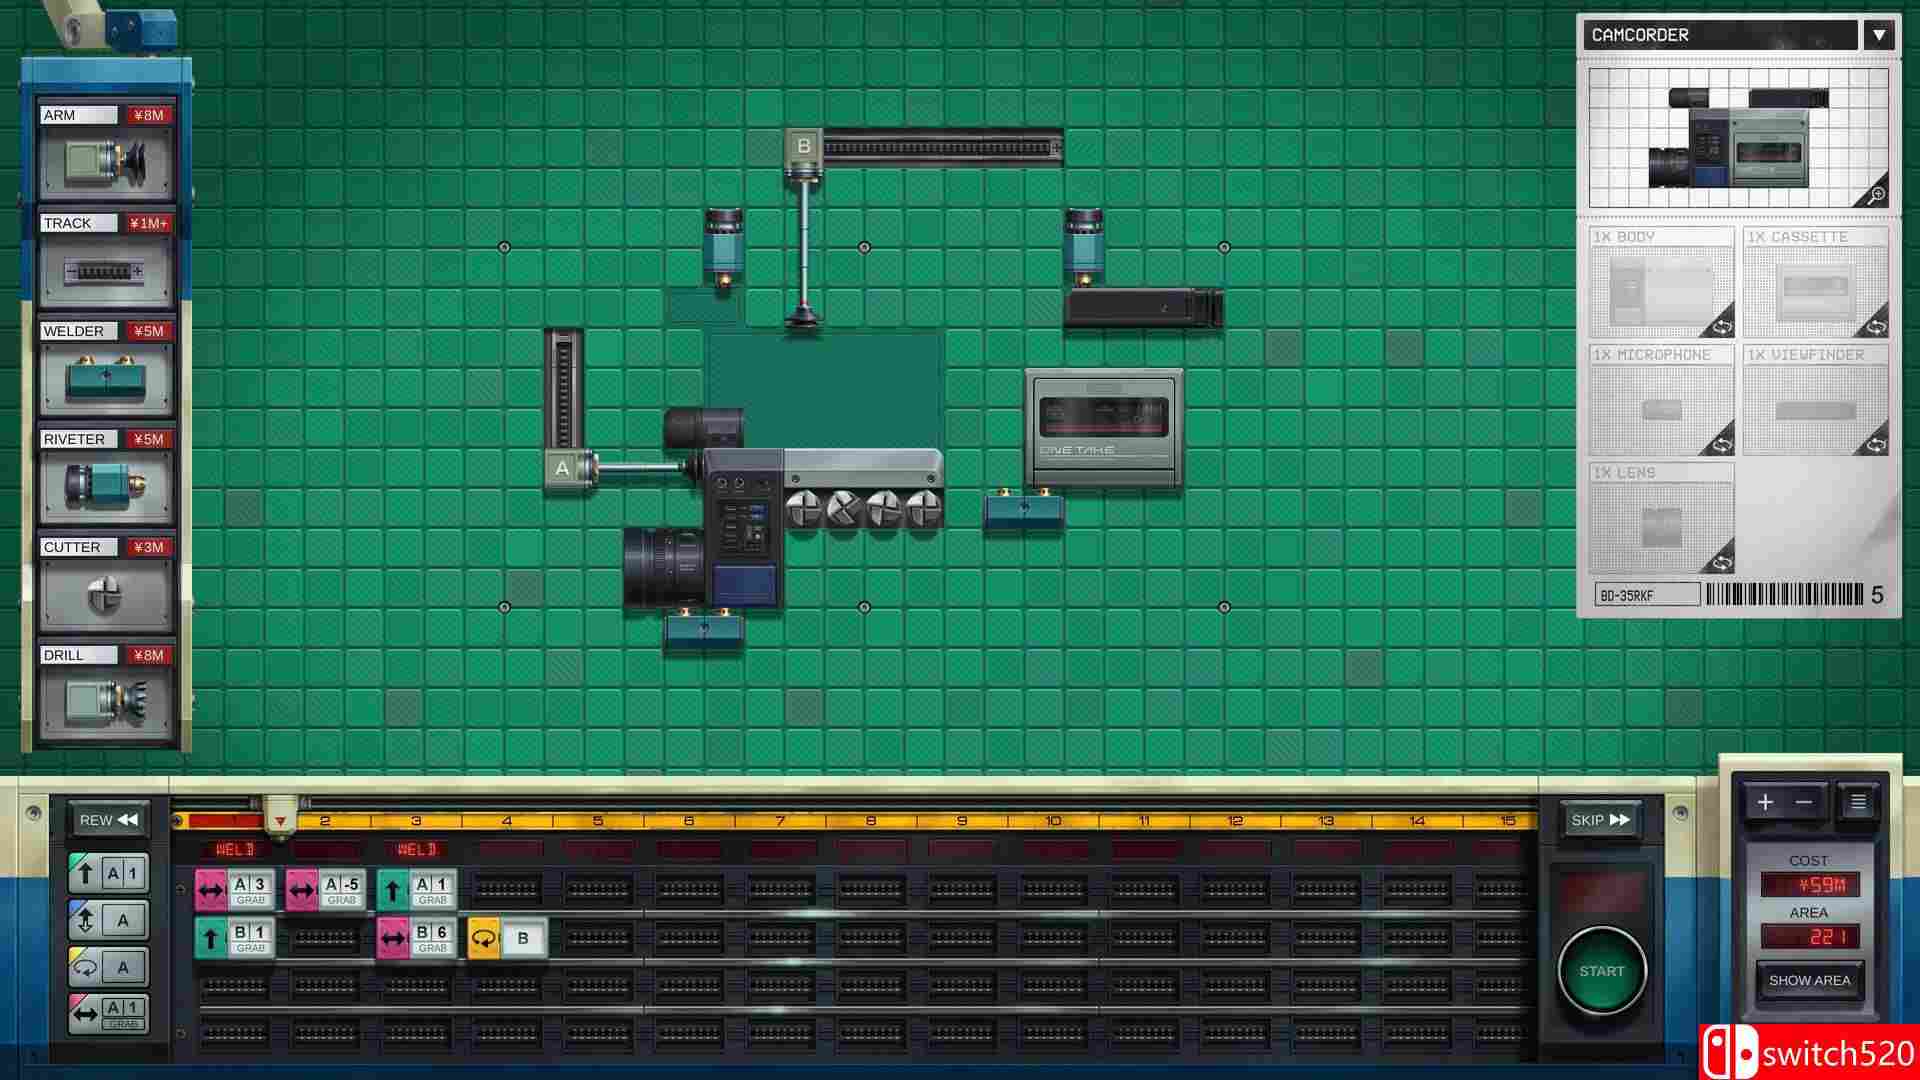Select the Cutter tool
1920x1080 pixels.
point(106,594)
